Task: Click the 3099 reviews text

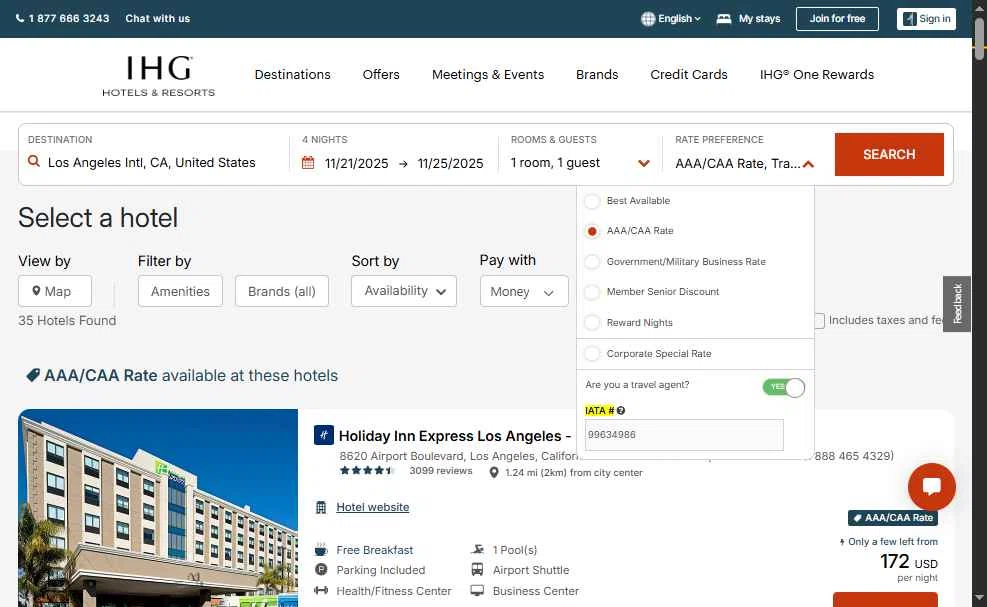Action: pyautogui.click(x=441, y=471)
